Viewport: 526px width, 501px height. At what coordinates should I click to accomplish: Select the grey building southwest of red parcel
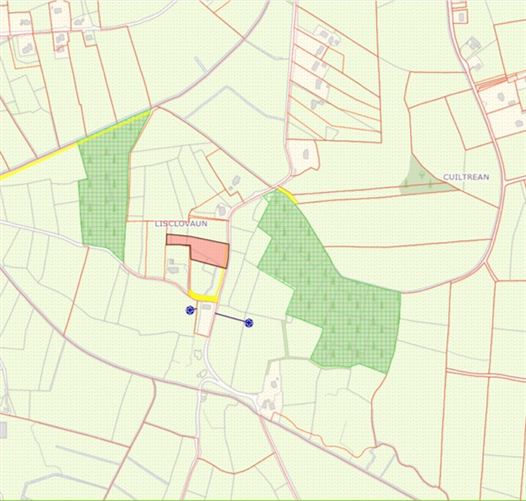coord(173,266)
